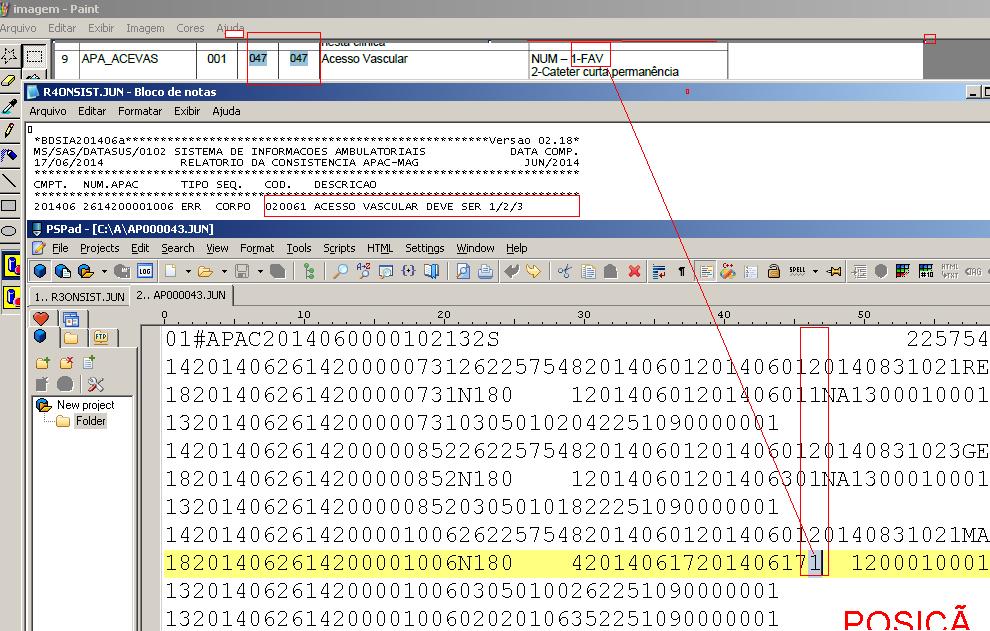Open PSPad Settings menu
This screenshot has width=990, height=631.
424,248
